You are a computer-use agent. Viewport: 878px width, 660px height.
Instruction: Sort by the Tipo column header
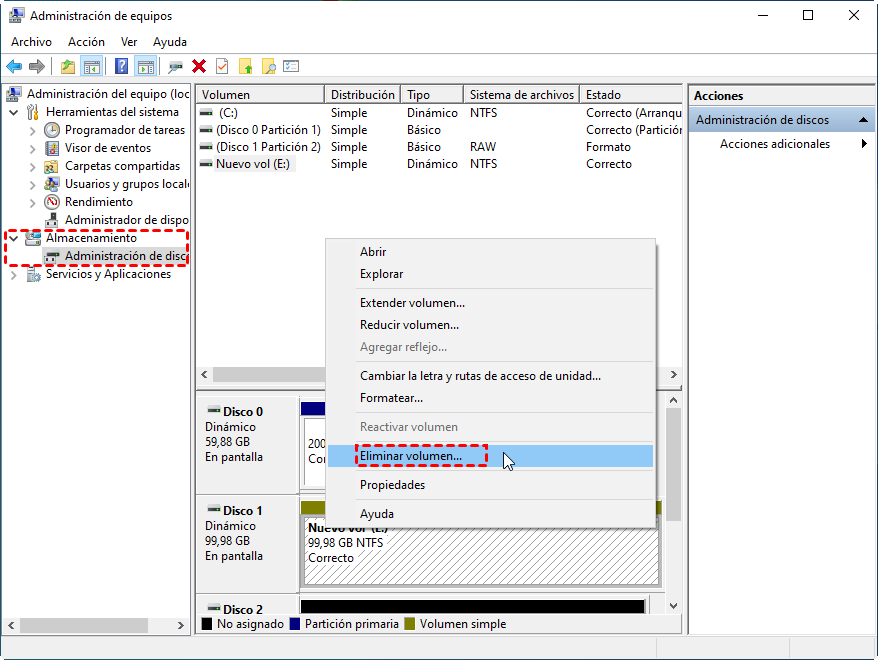[x=432, y=95]
